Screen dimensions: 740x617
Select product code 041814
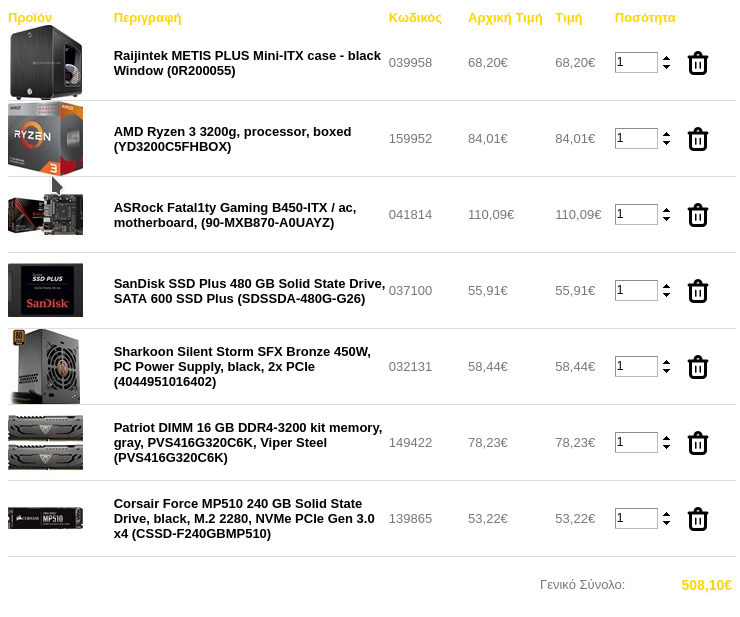coord(410,215)
